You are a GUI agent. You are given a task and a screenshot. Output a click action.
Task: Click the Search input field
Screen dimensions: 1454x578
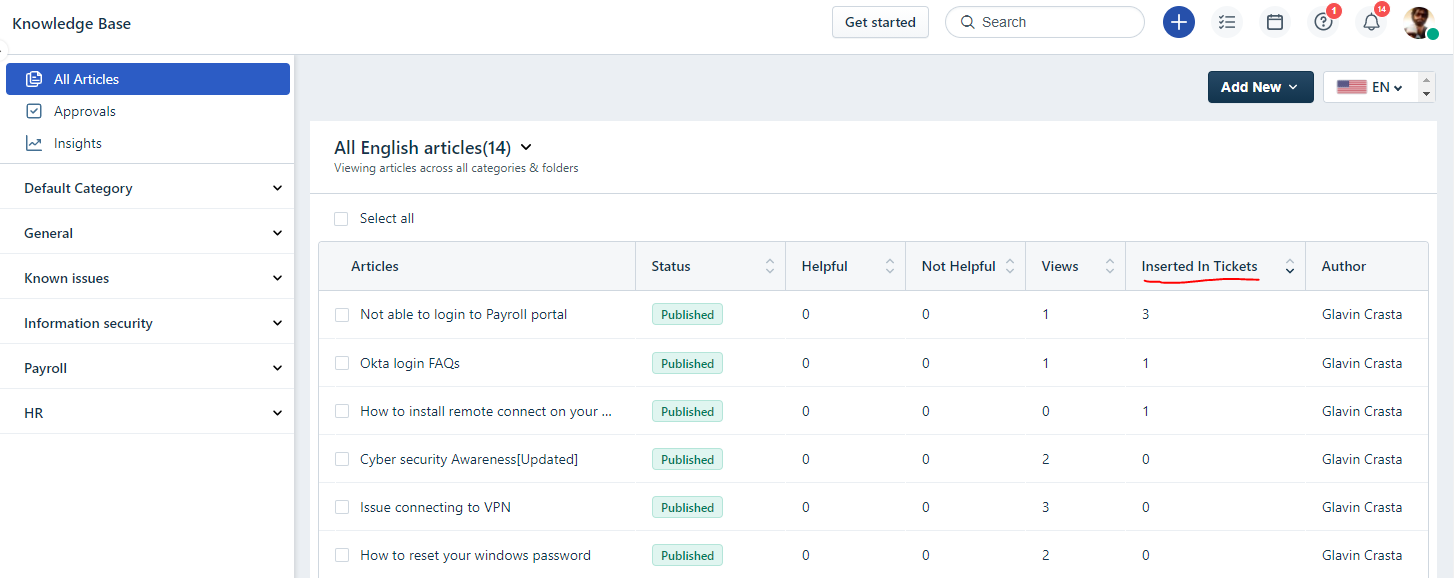point(1045,22)
